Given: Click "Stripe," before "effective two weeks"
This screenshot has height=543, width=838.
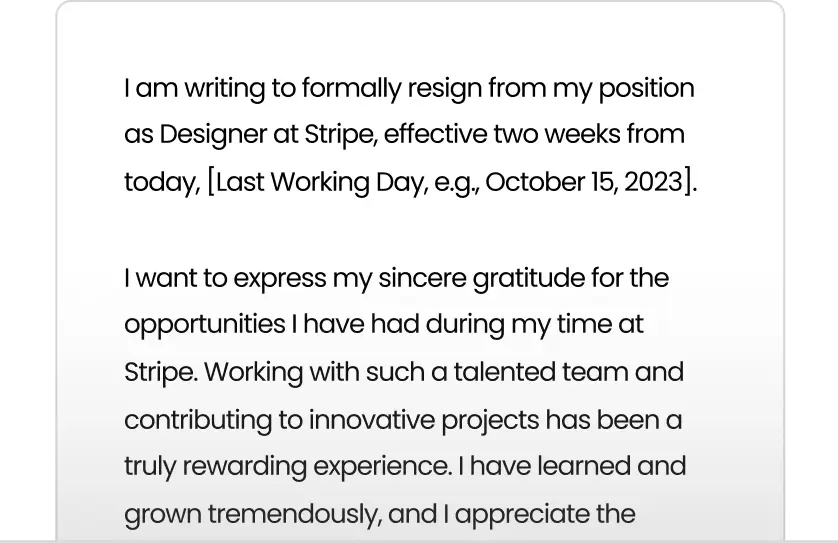Looking at the screenshot, I should (x=341, y=135).
